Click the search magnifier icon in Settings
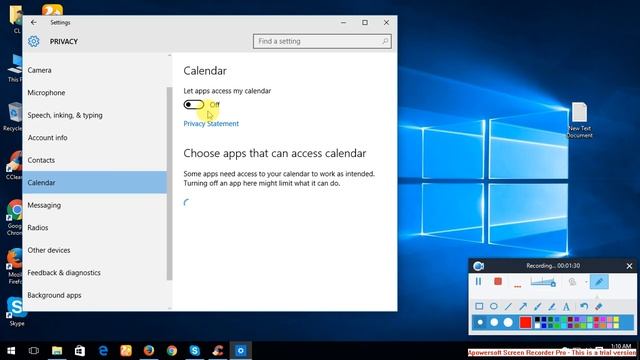 point(385,41)
